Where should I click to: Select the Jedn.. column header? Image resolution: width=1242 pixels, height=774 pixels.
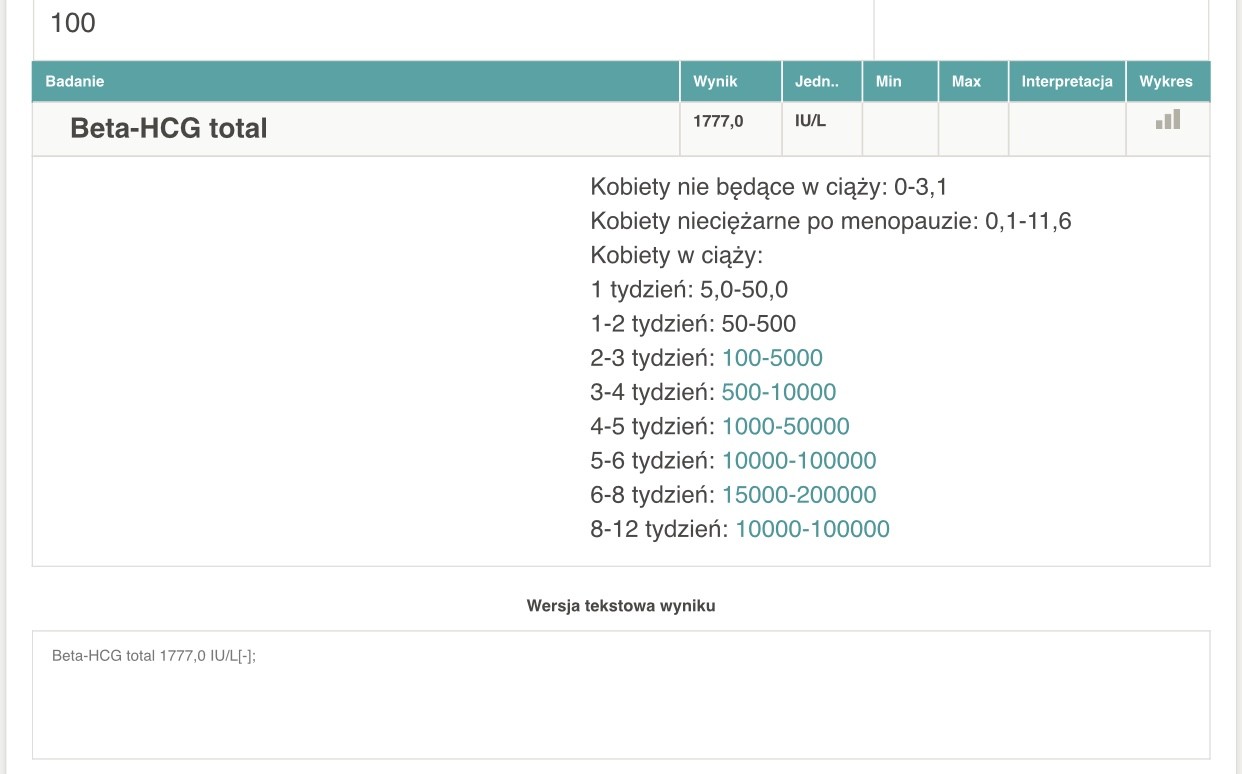coord(817,81)
